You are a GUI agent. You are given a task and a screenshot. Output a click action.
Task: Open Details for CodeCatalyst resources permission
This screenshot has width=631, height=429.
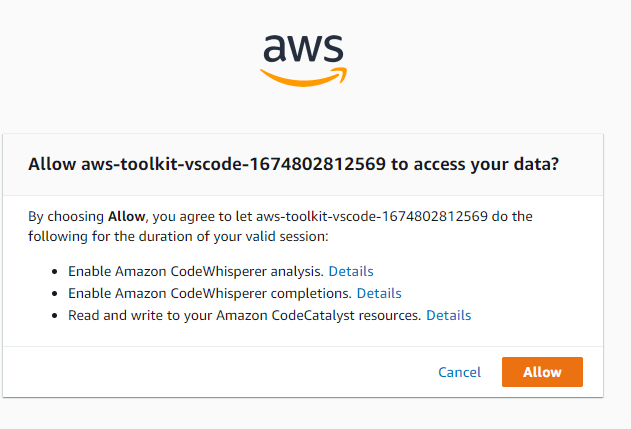pyautogui.click(x=448, y=316)
